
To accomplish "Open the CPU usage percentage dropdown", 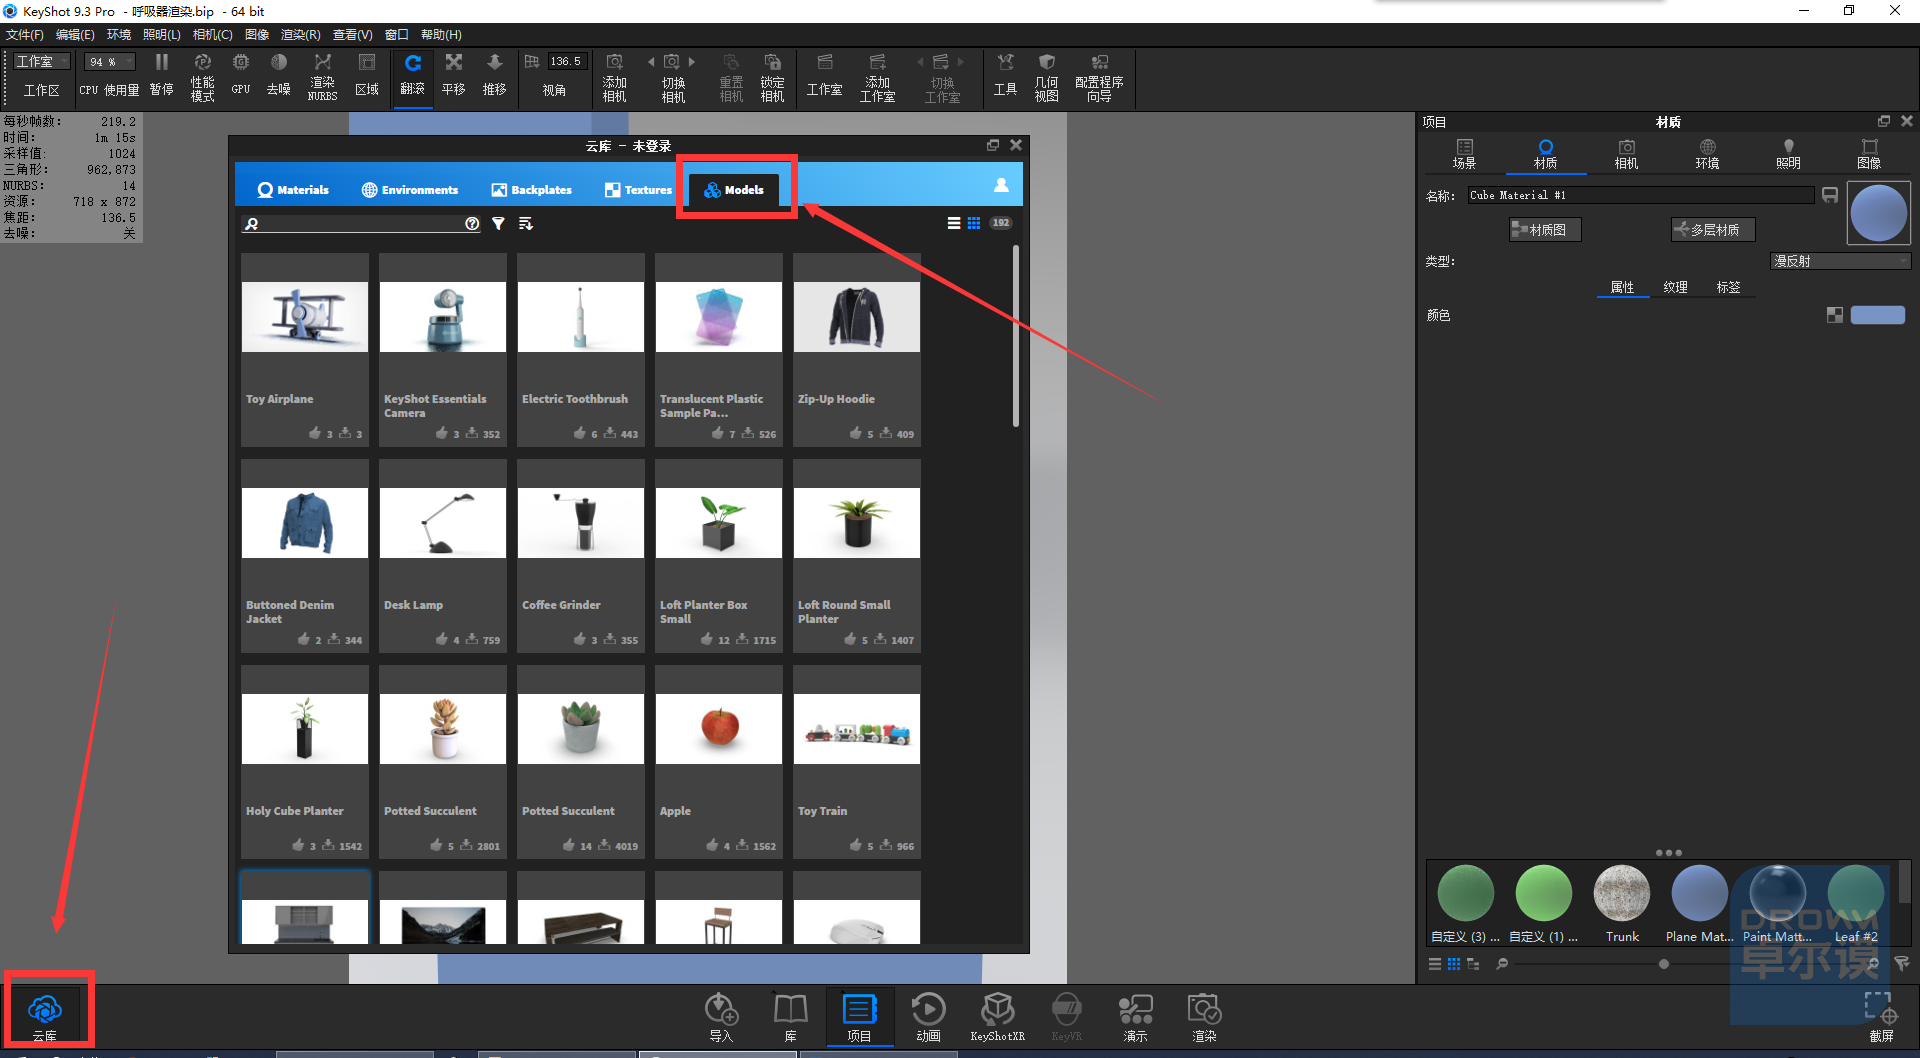I will pos(109,62).
